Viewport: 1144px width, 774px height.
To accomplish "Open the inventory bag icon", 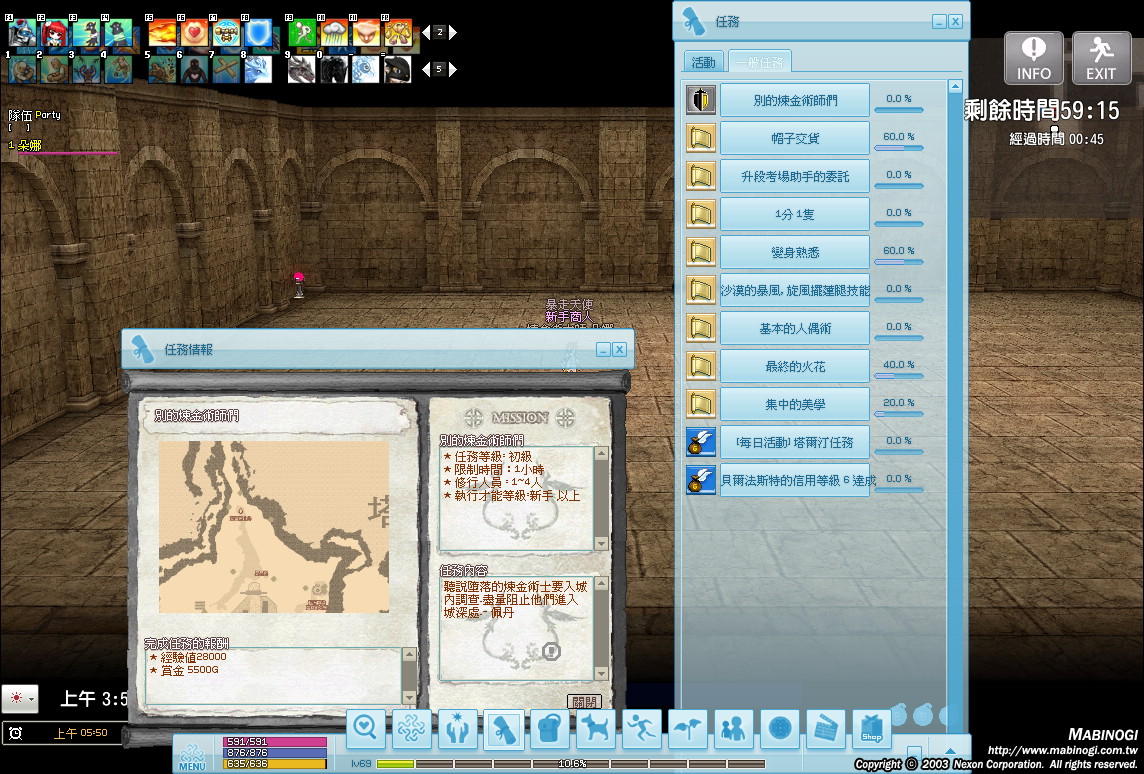I will [549, 728].
